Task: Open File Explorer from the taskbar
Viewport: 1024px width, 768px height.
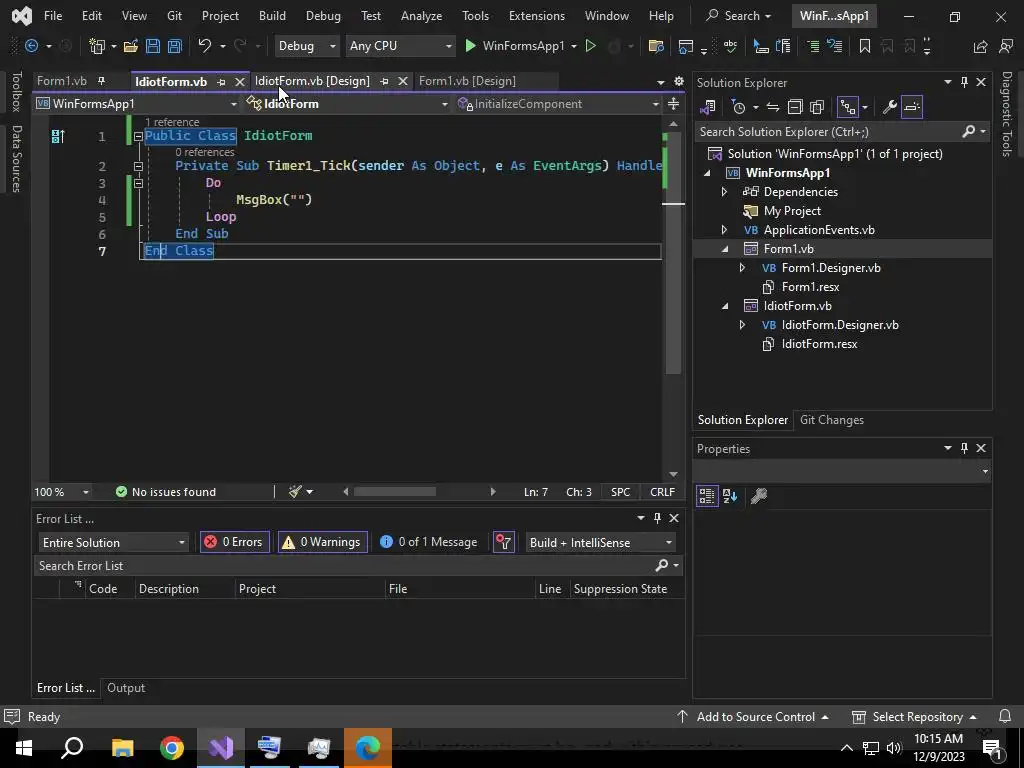Action: pyautogui.click(x=123, y=748)
